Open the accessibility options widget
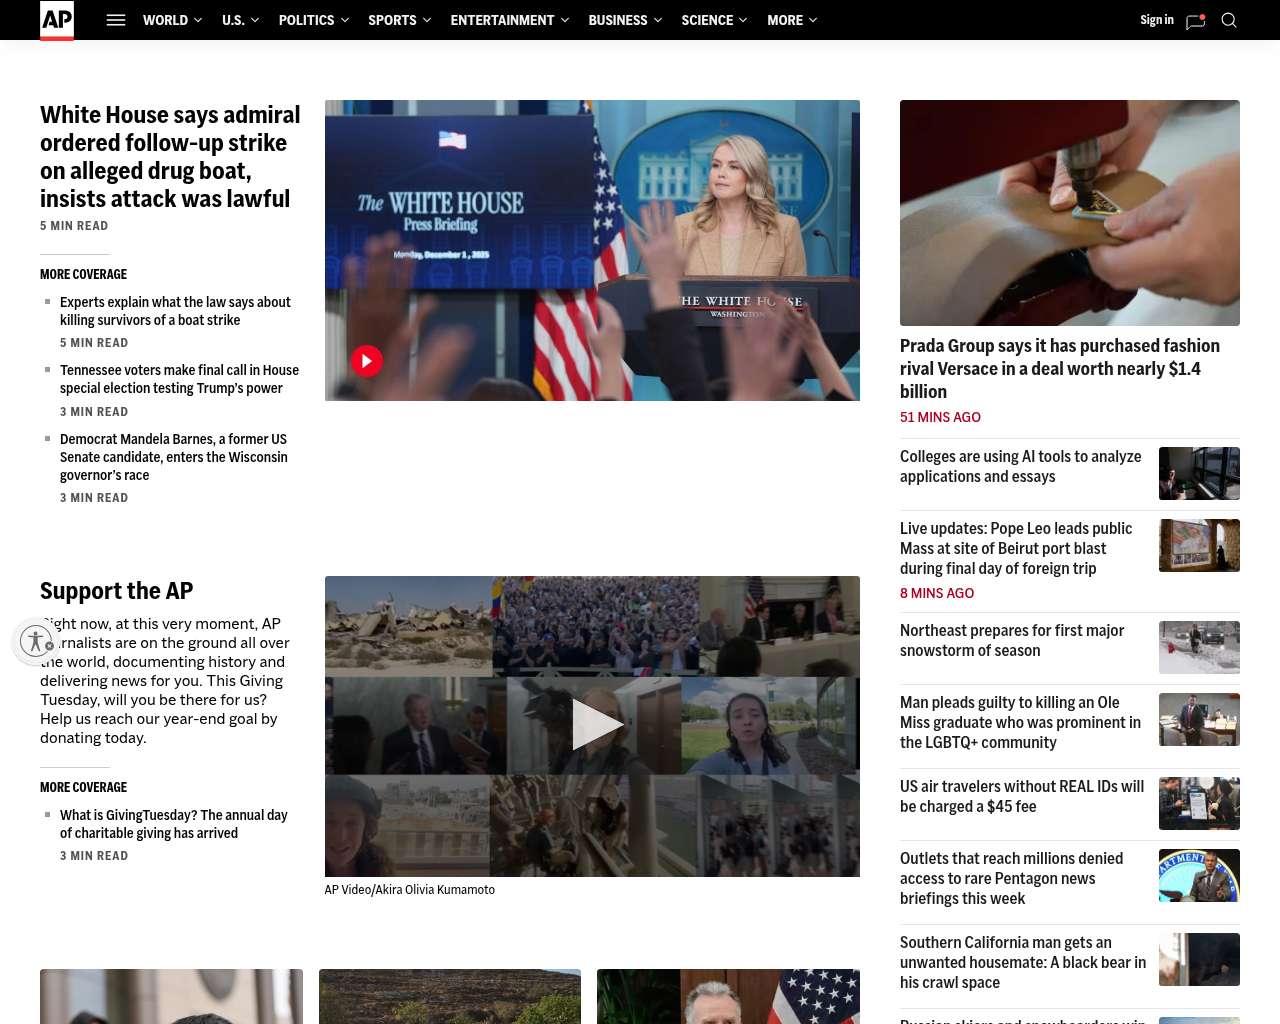This screenshot has width=1280, height=1024. coord(36,641)
